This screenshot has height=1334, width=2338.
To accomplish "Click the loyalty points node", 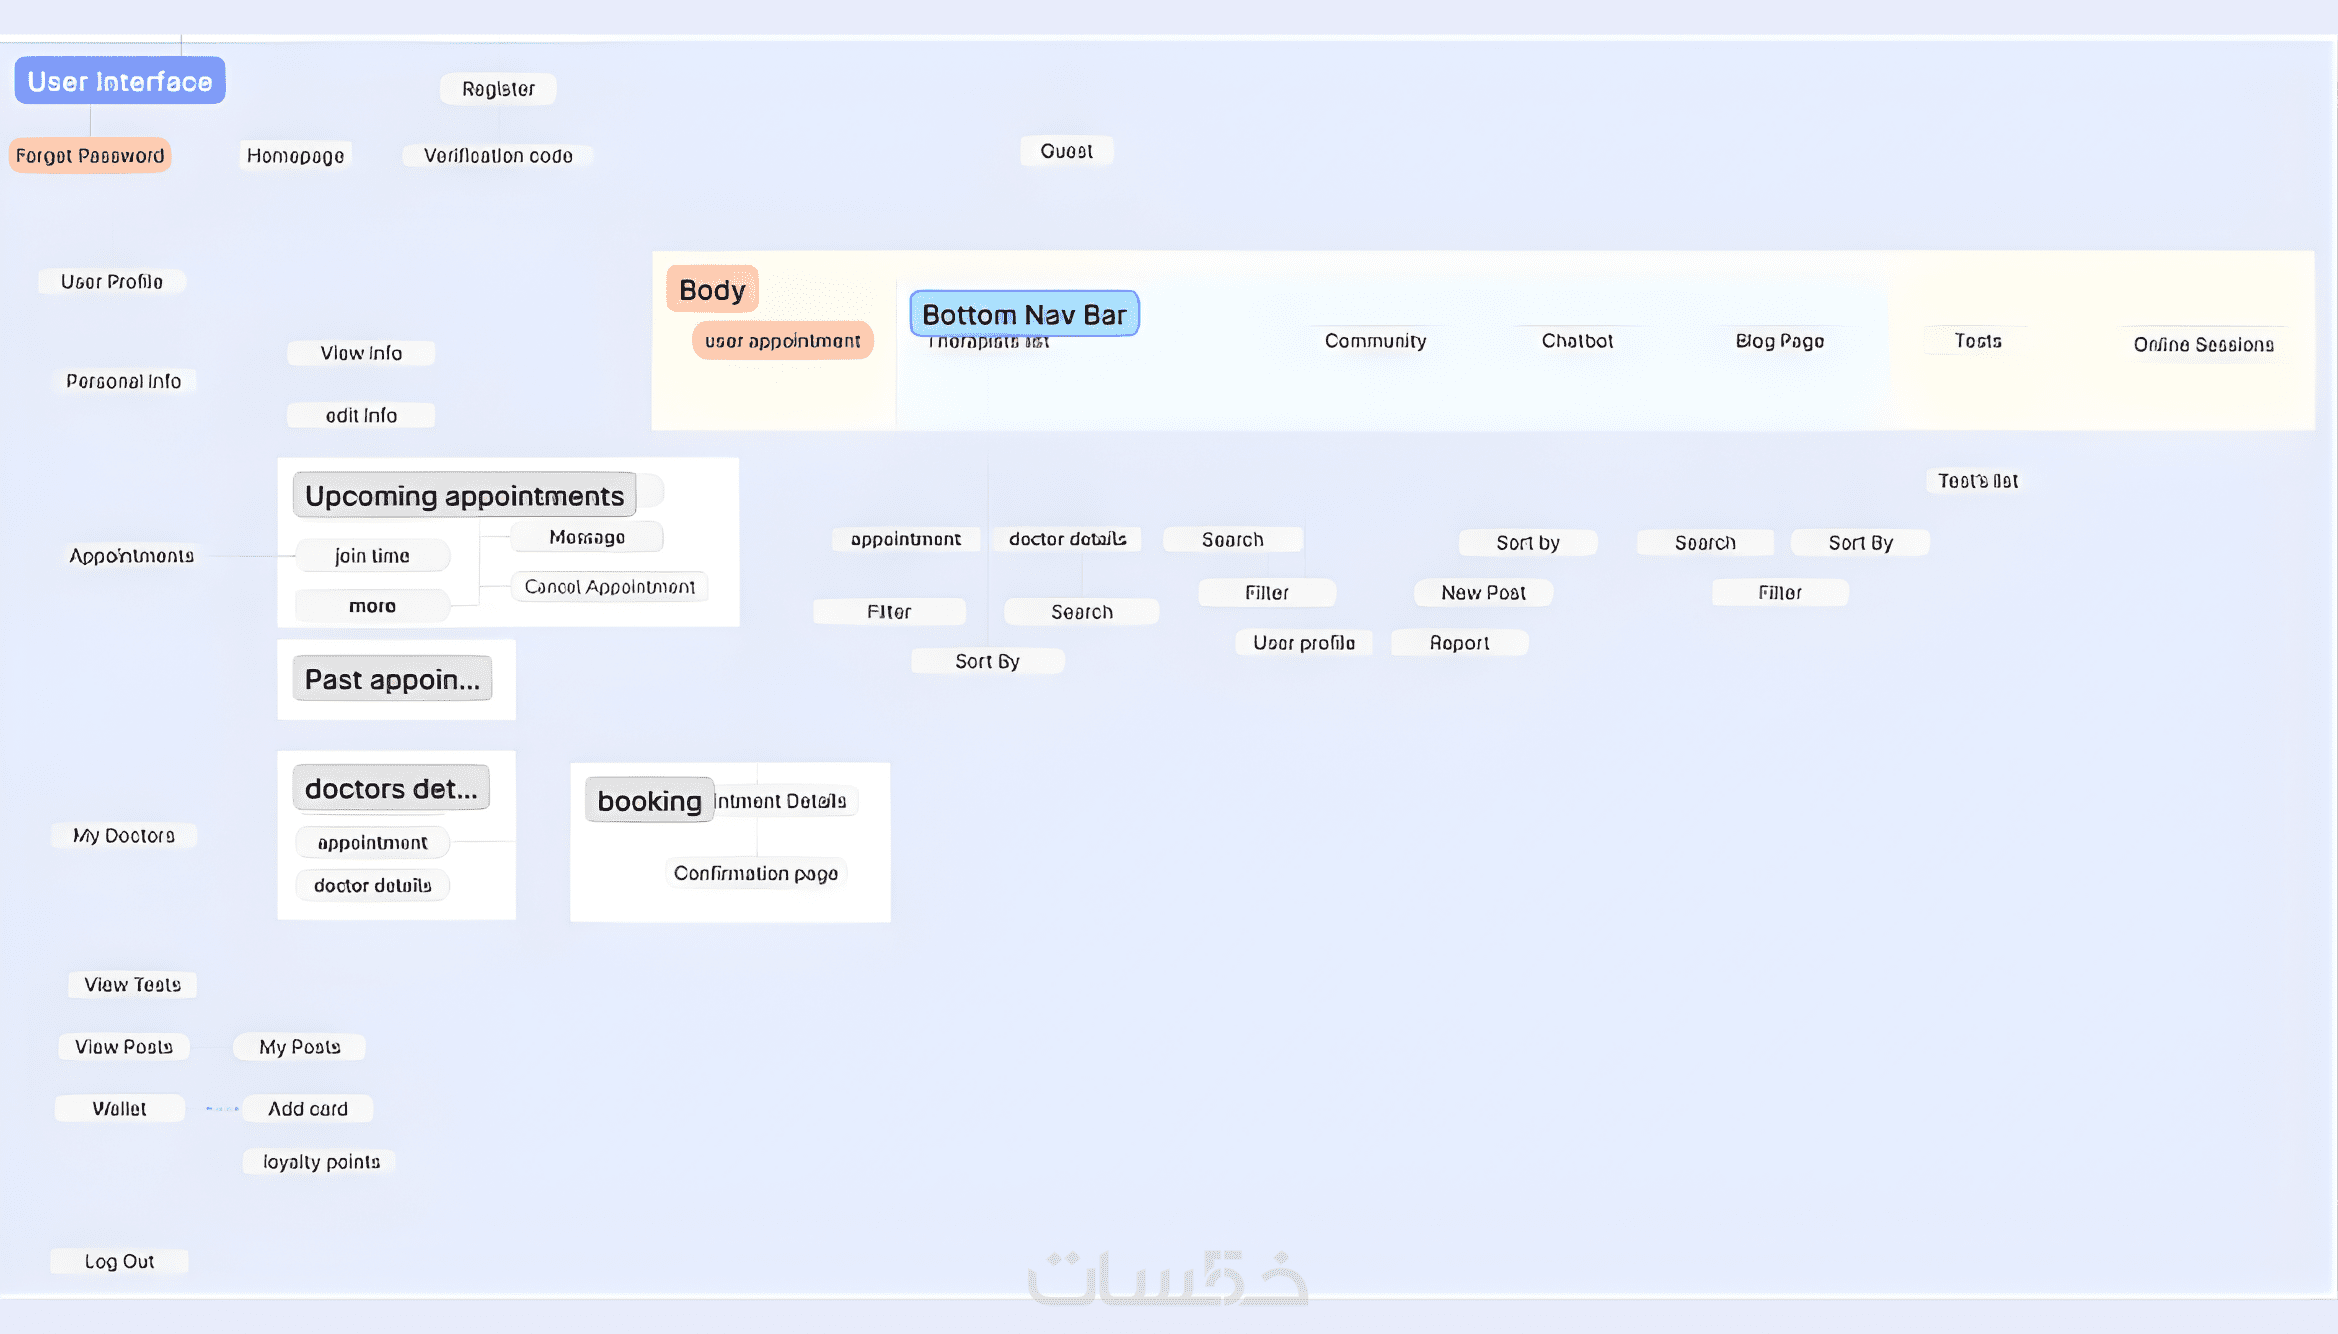I will tap(321, 1162).
